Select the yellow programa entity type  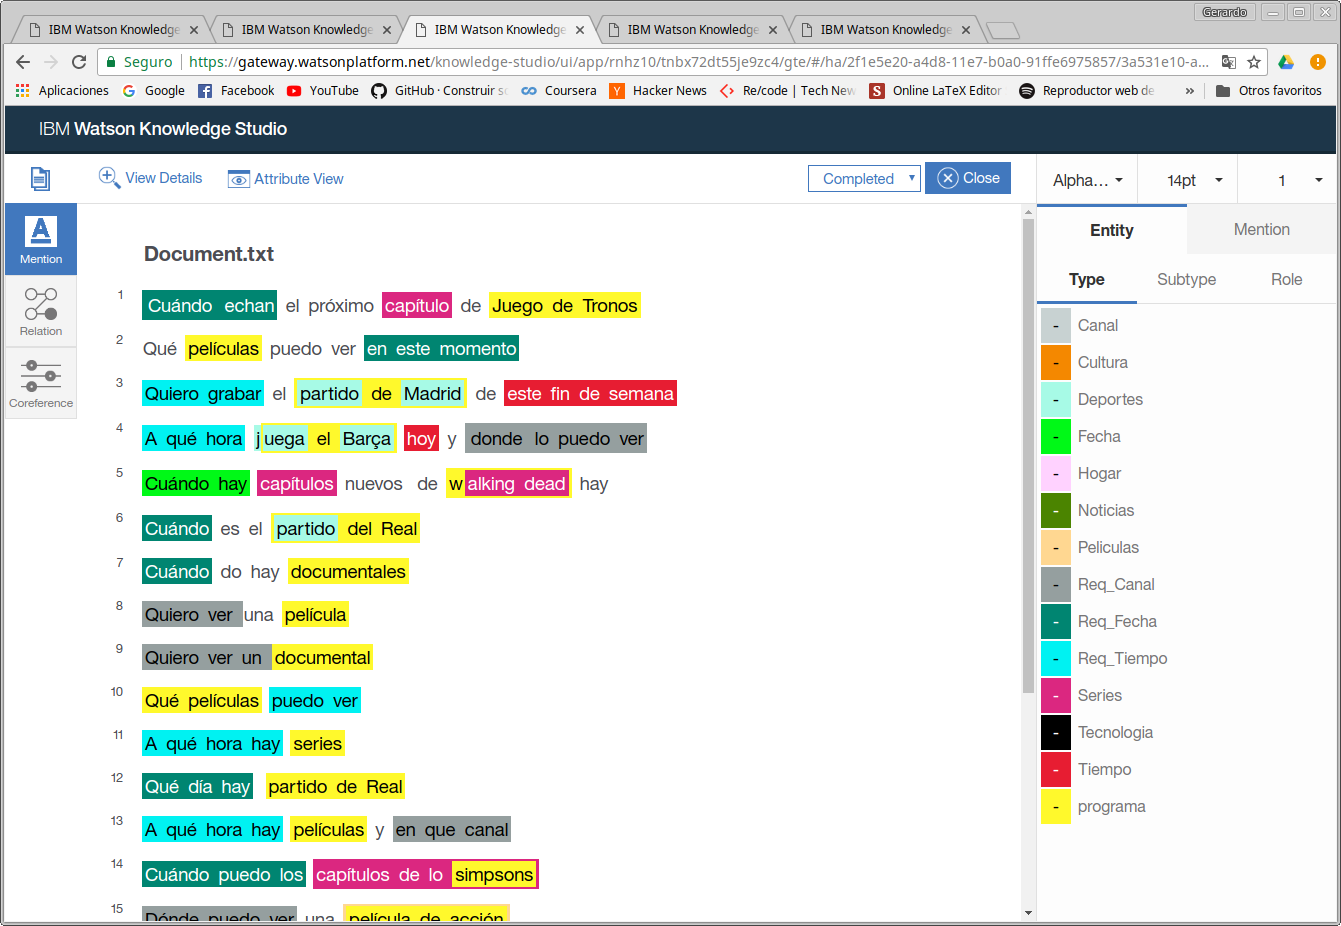point(1056,806)
